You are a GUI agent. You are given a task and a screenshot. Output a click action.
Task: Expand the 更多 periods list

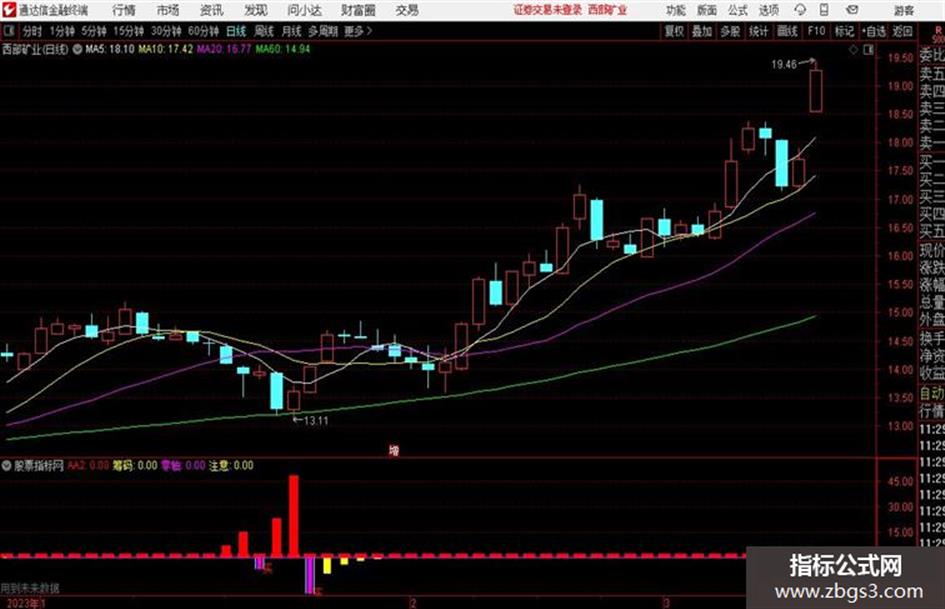pyautogui.click(x=358, y=31)
